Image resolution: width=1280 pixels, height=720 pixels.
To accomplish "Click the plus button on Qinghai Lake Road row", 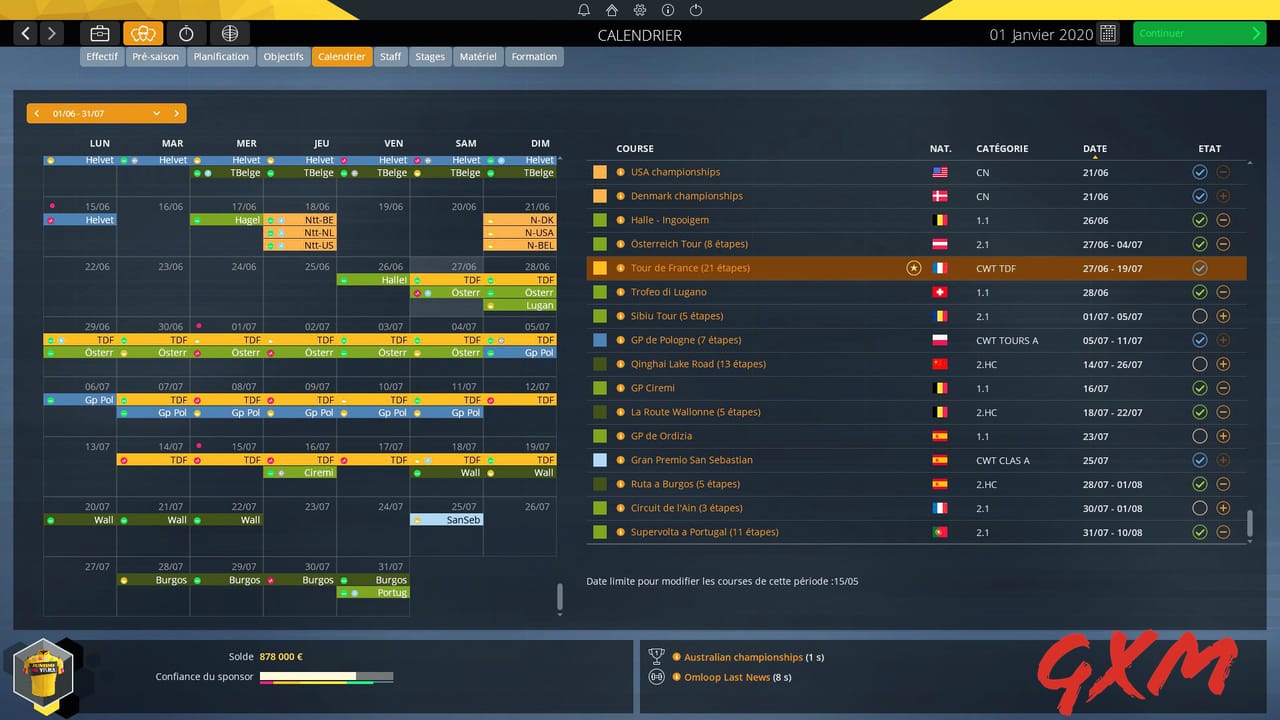I will tap(1223, 364).
